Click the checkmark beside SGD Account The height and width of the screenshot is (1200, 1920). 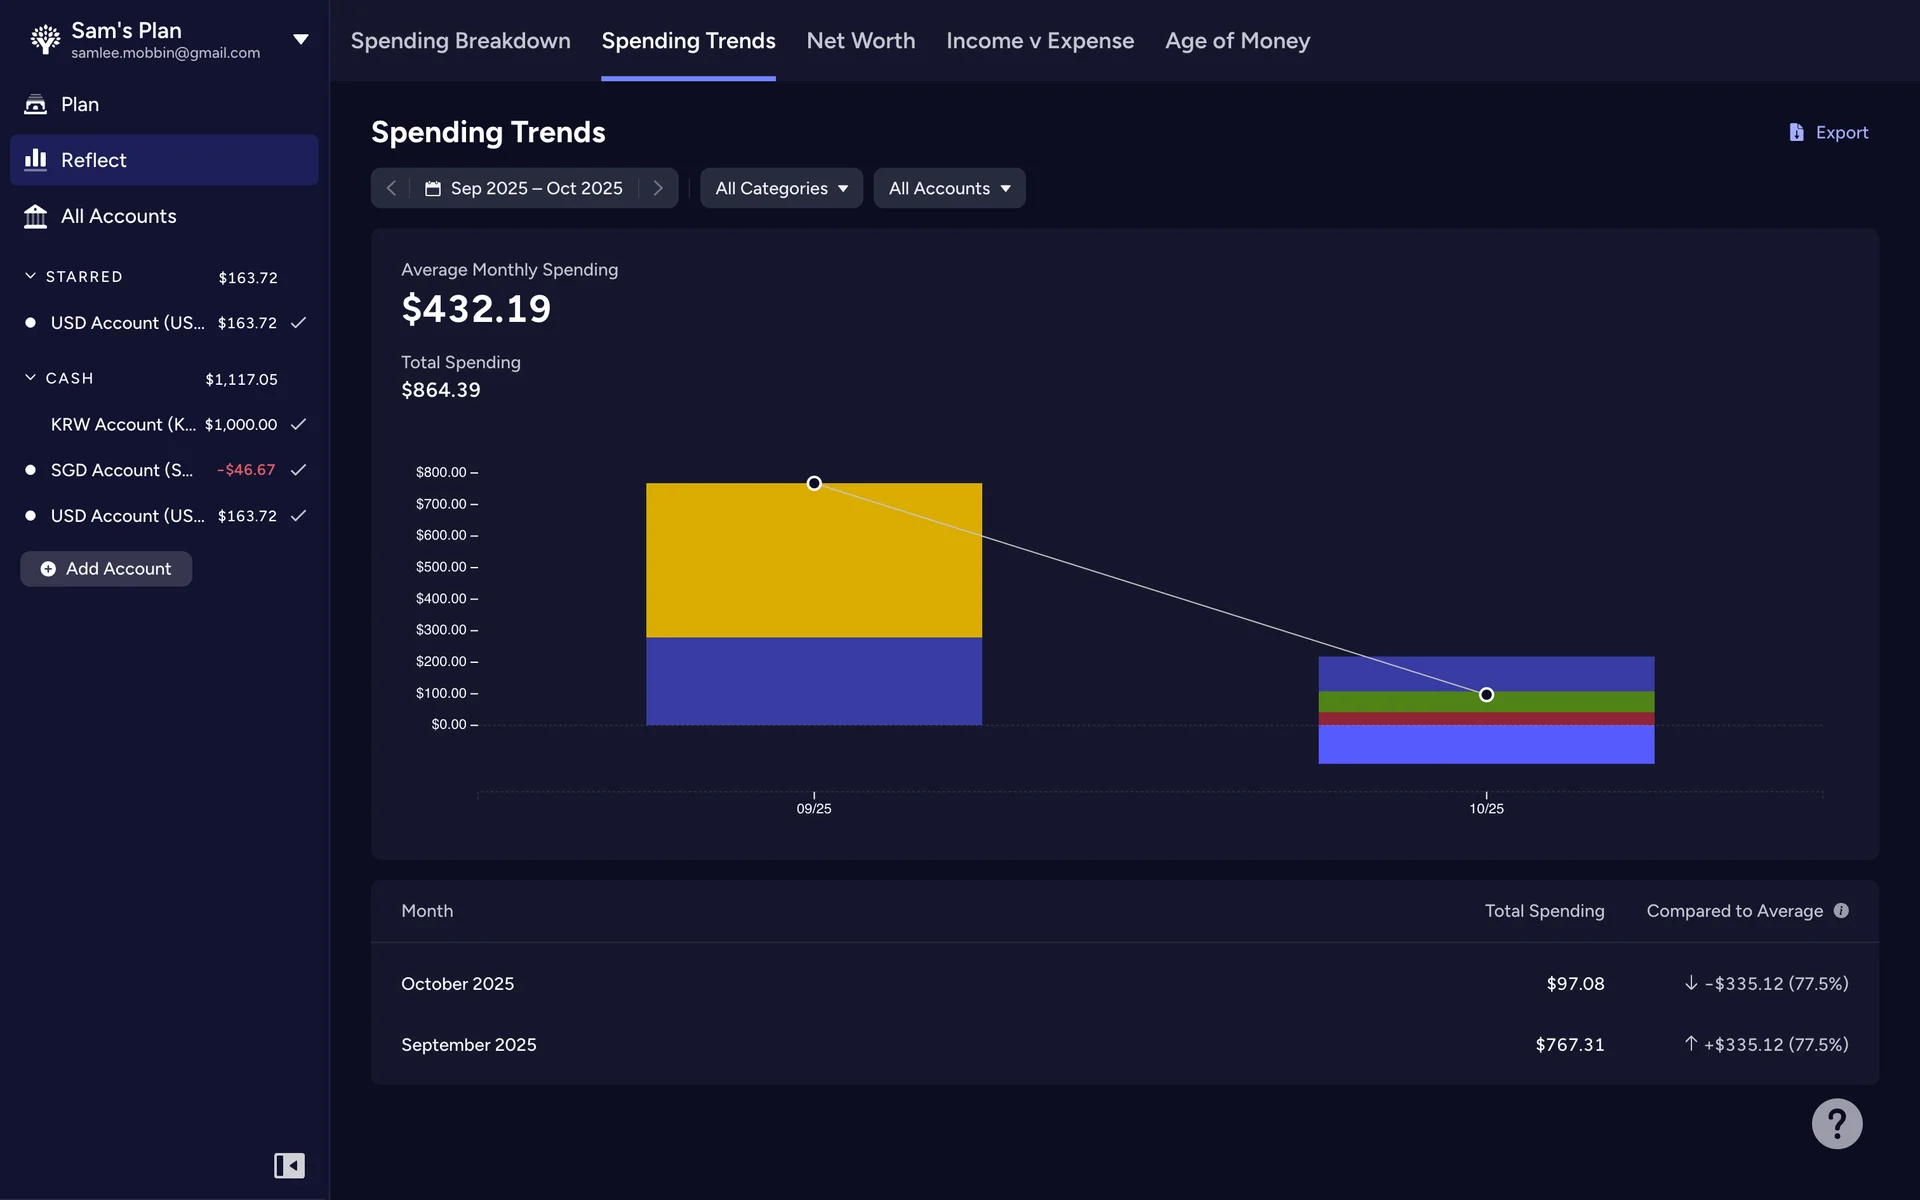[x=298, y=470]
